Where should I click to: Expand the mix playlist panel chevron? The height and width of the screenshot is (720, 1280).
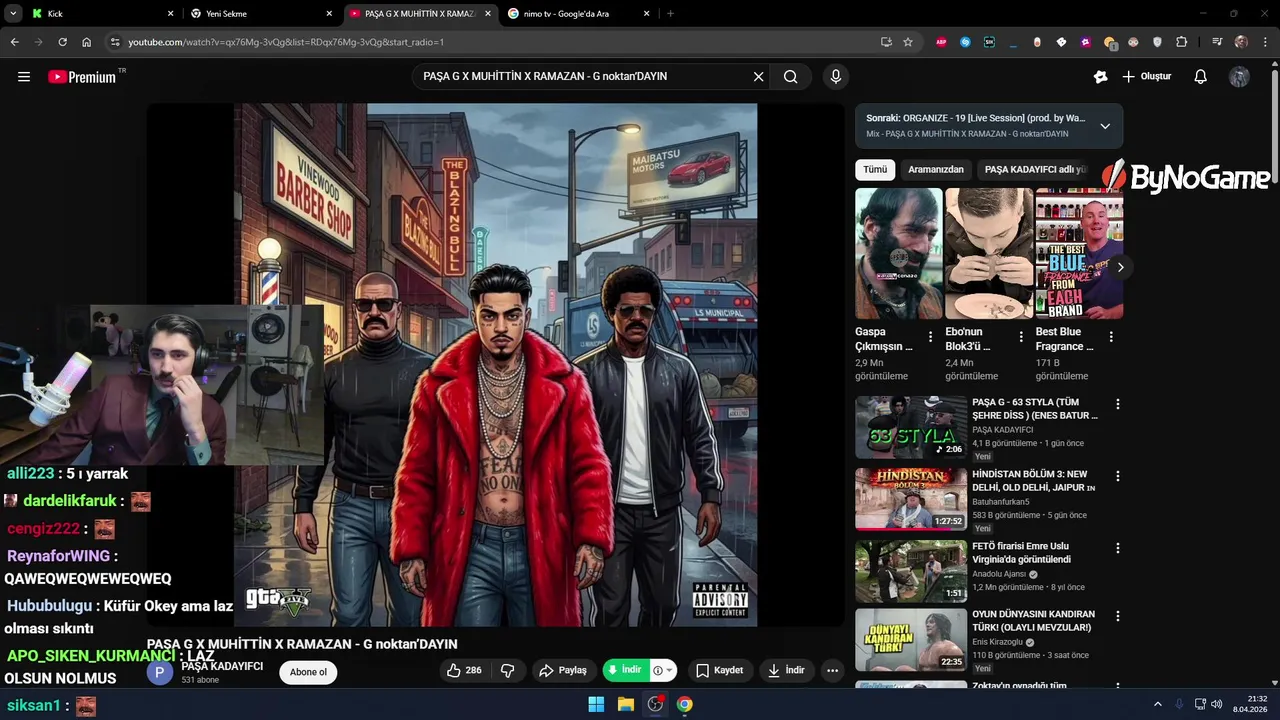click(x=1105, y=126)
